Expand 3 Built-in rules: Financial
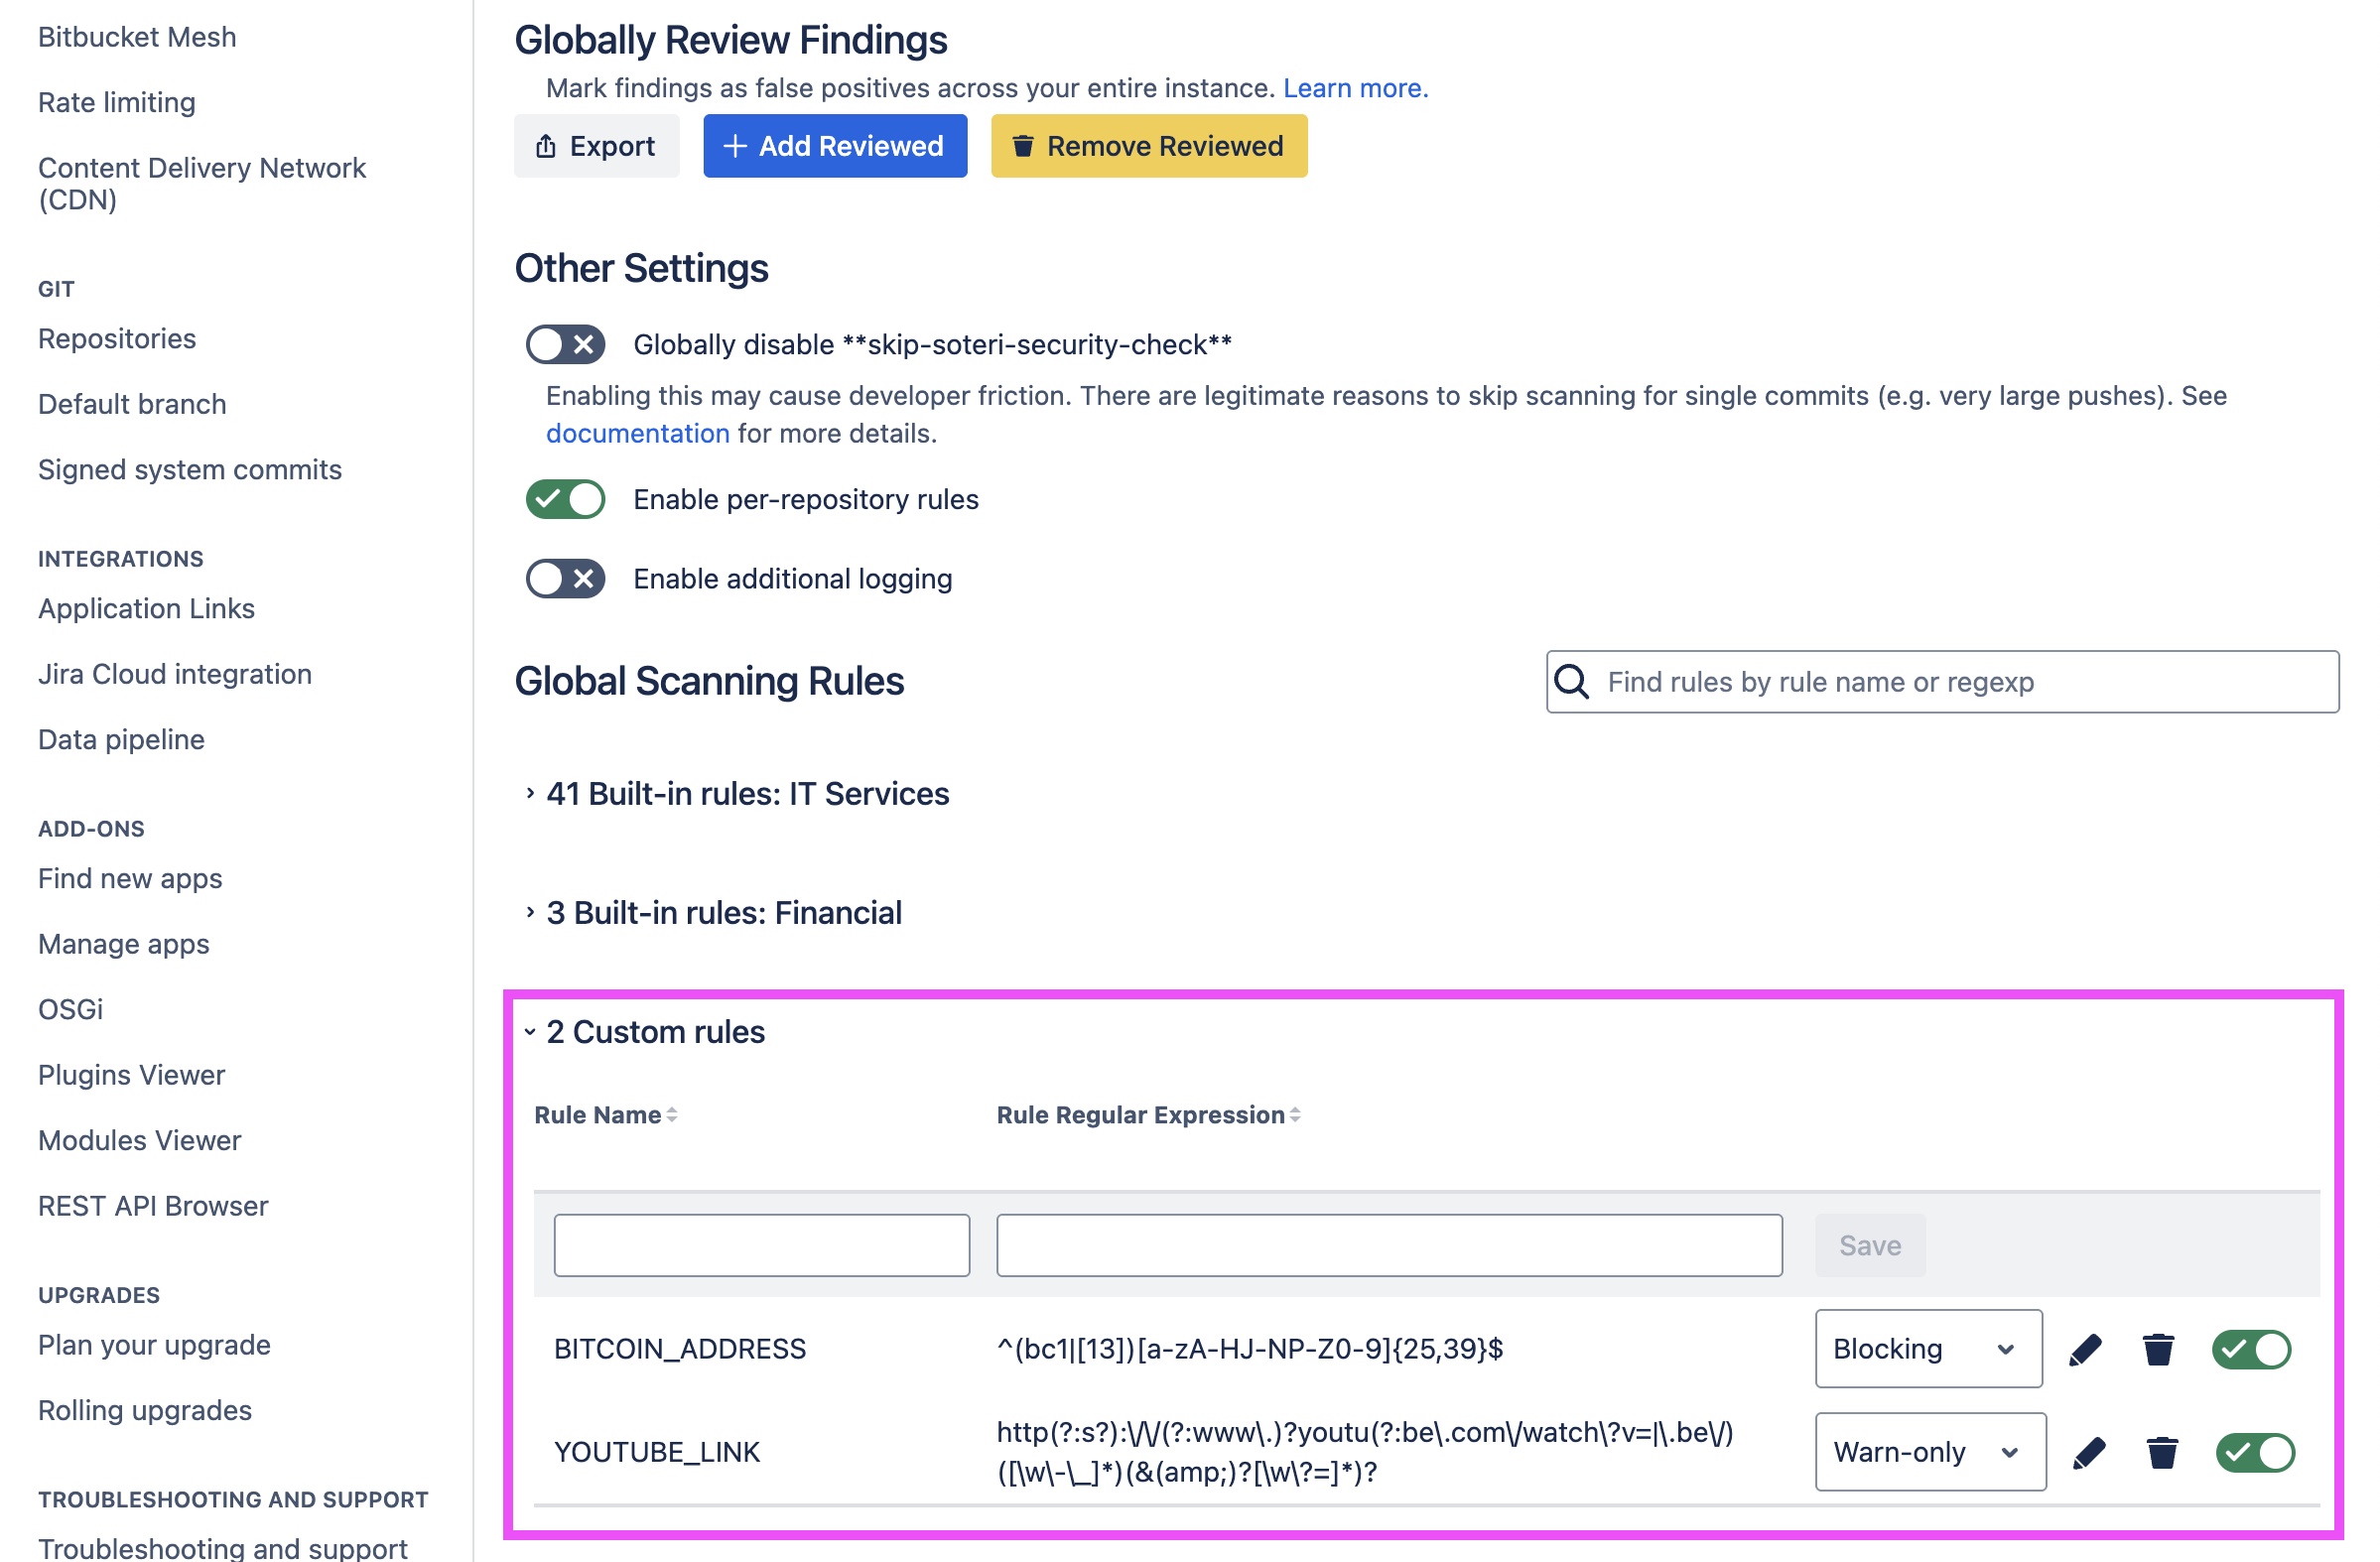 coord(723,913)
